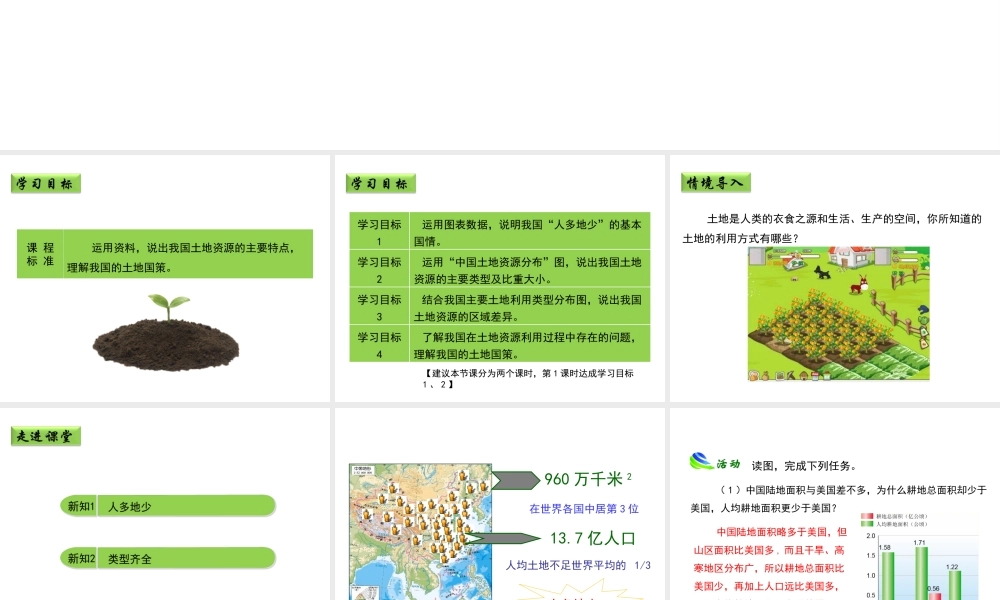Select the 新知1 人多地少 item
1000x600 pixels.
[x=167, y=506]
